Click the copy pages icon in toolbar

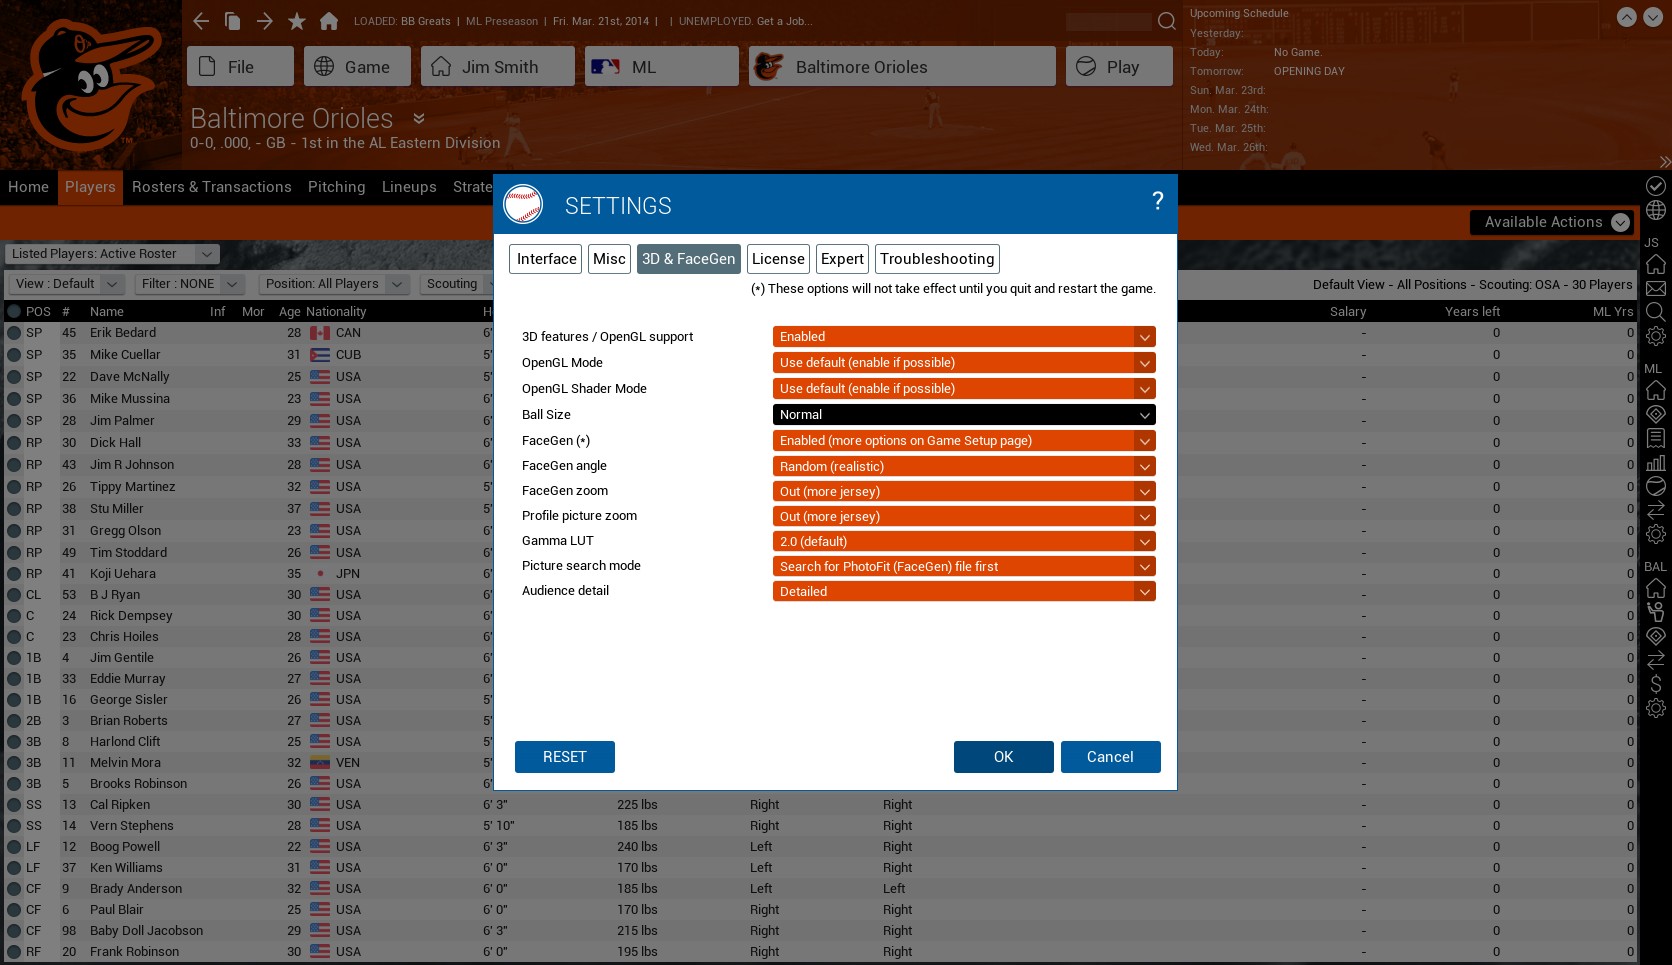tap(233, 21)
